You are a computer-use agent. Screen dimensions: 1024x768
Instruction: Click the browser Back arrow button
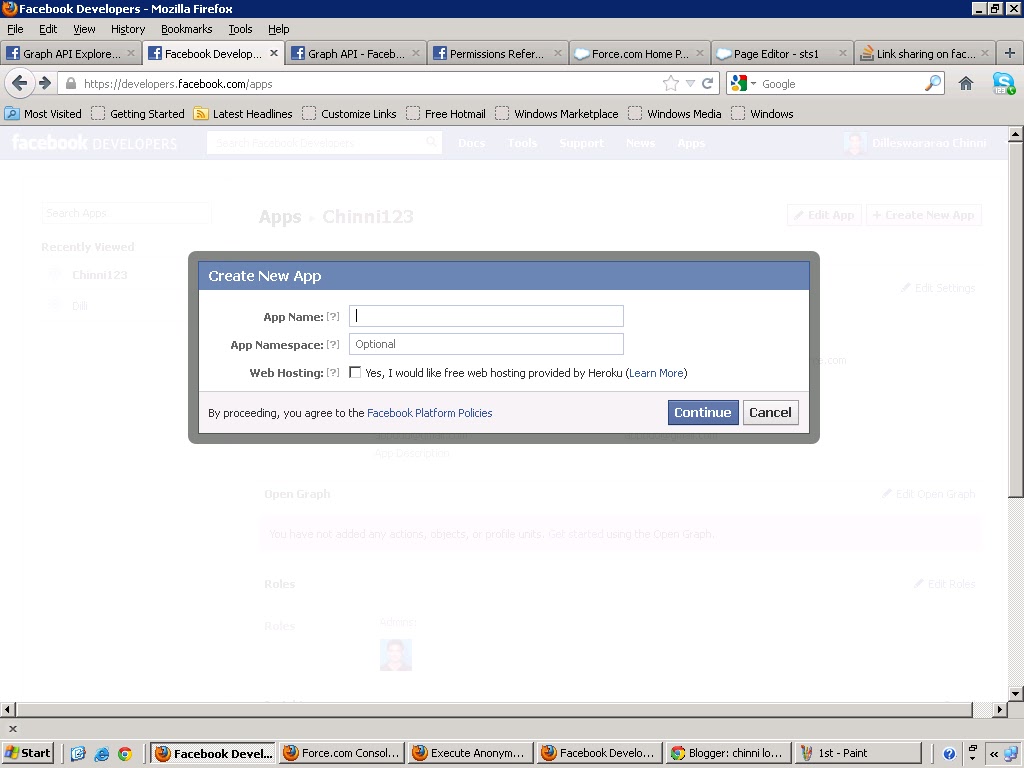(20, 83)
